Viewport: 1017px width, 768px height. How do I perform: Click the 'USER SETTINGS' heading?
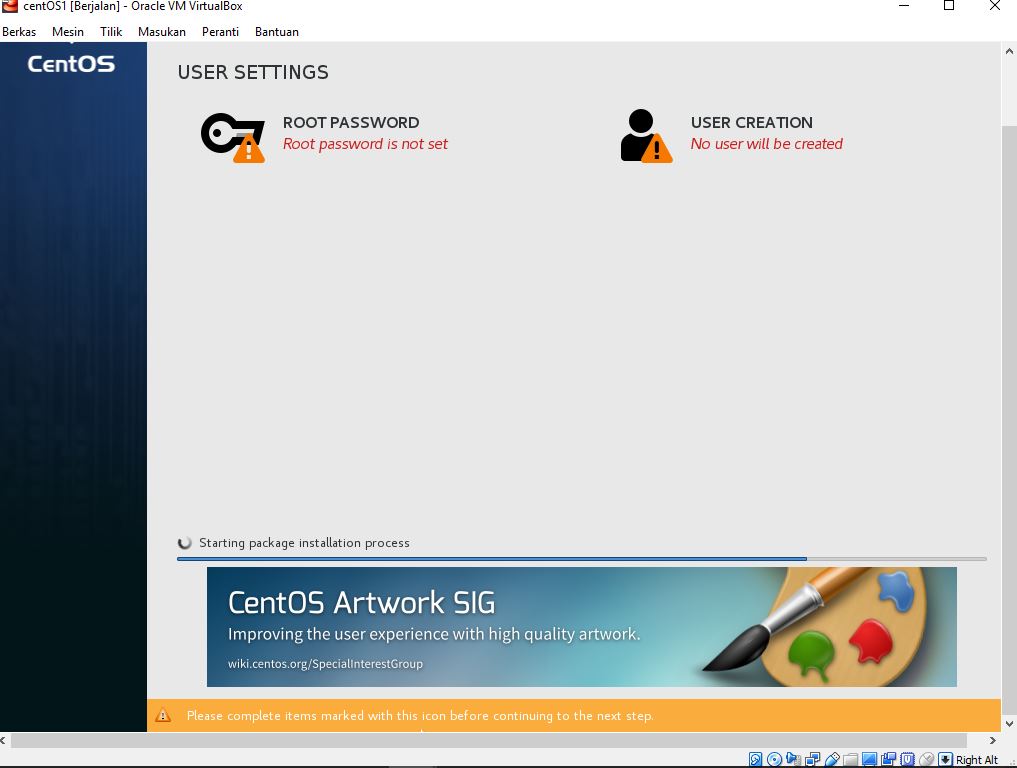[x=253, y=72]
